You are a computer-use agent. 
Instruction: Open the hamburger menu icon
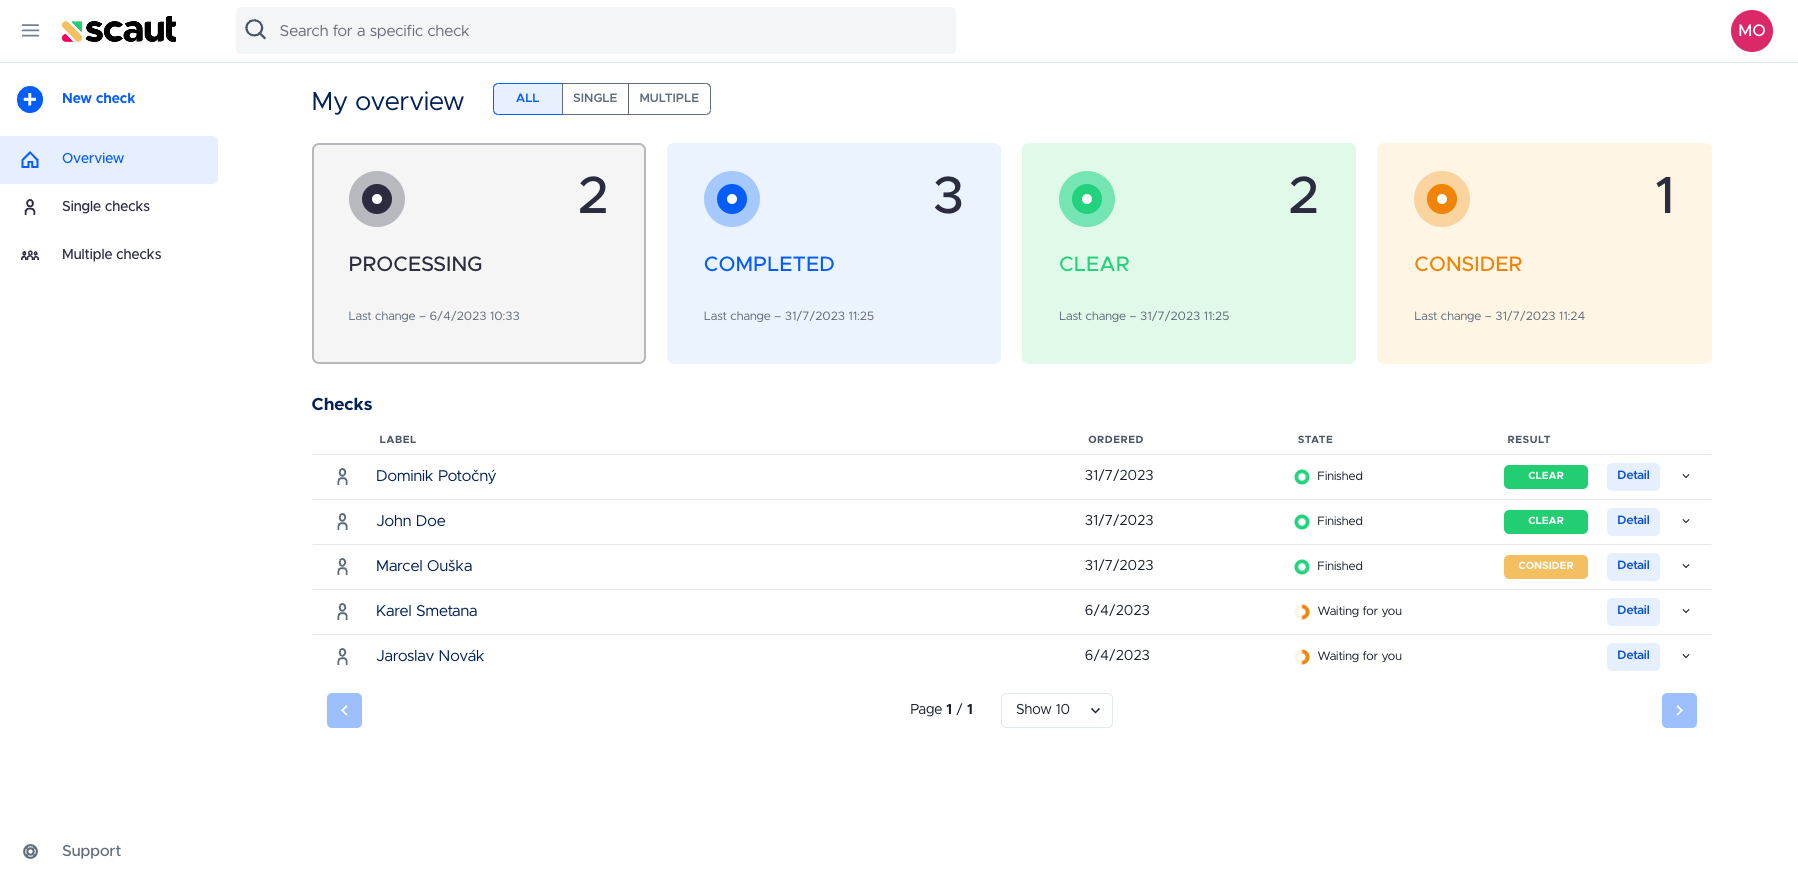coord(30,31)
